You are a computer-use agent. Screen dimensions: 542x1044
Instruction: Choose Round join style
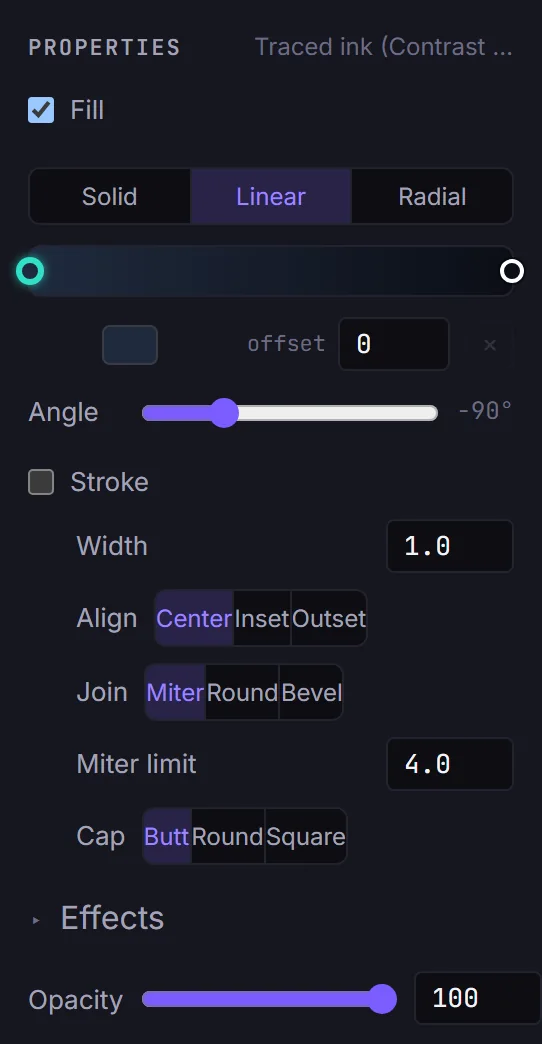[242, 692]
